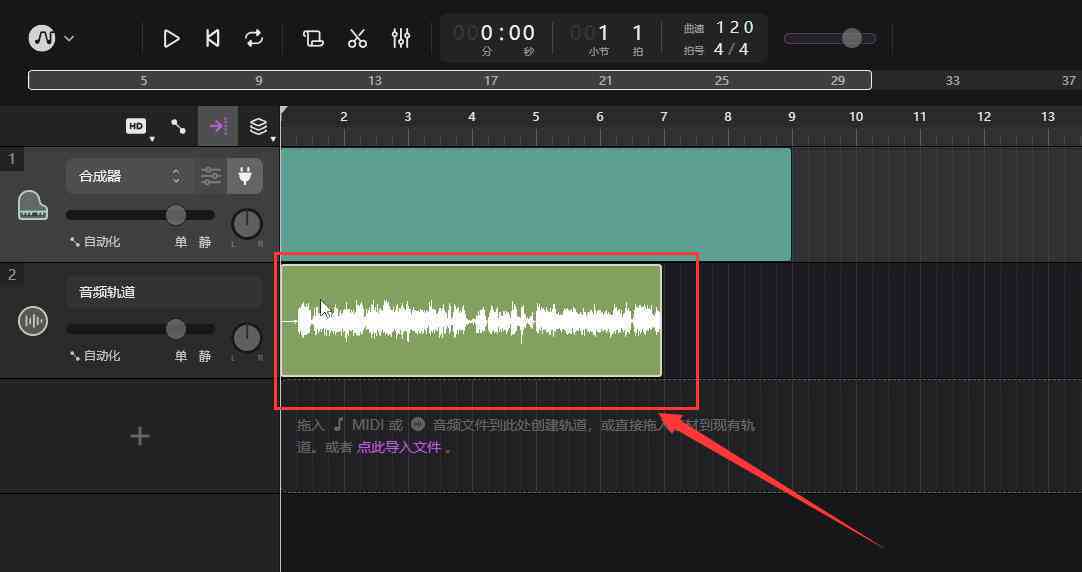Mute the 音频轨道 track with 静

[x=205, y=356]
